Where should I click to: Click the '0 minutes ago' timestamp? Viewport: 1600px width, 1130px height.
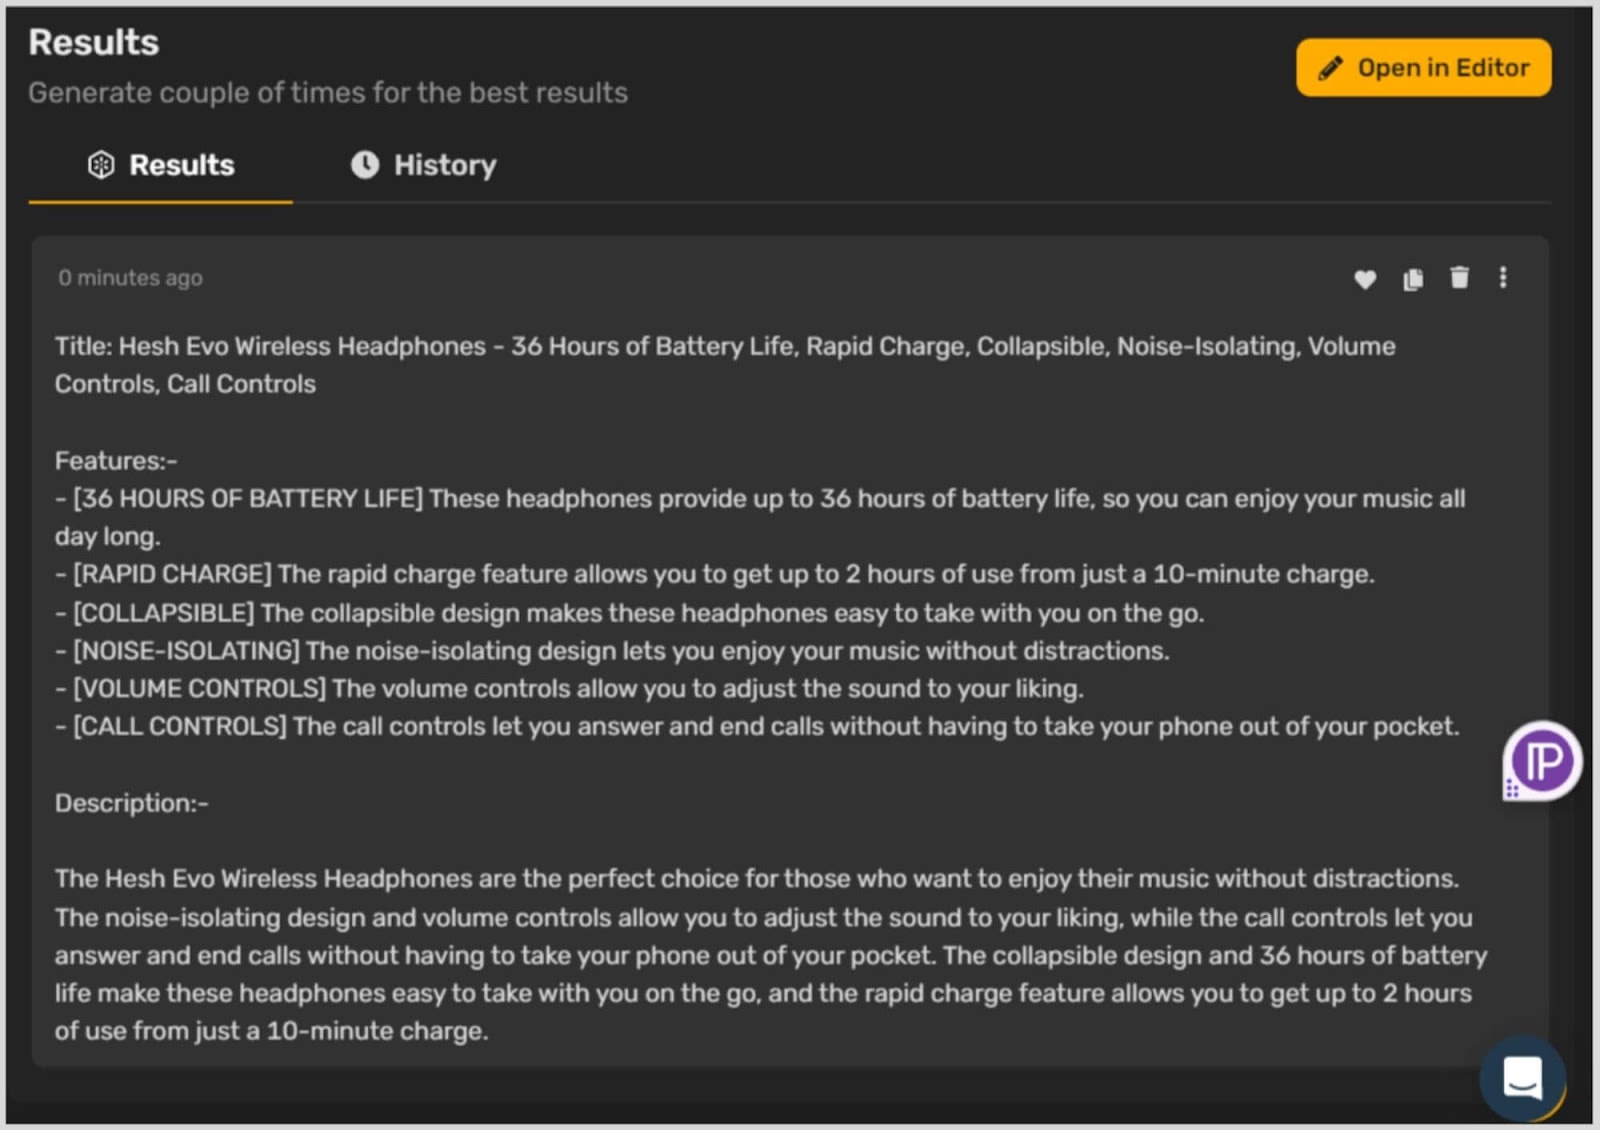point(130,278)
